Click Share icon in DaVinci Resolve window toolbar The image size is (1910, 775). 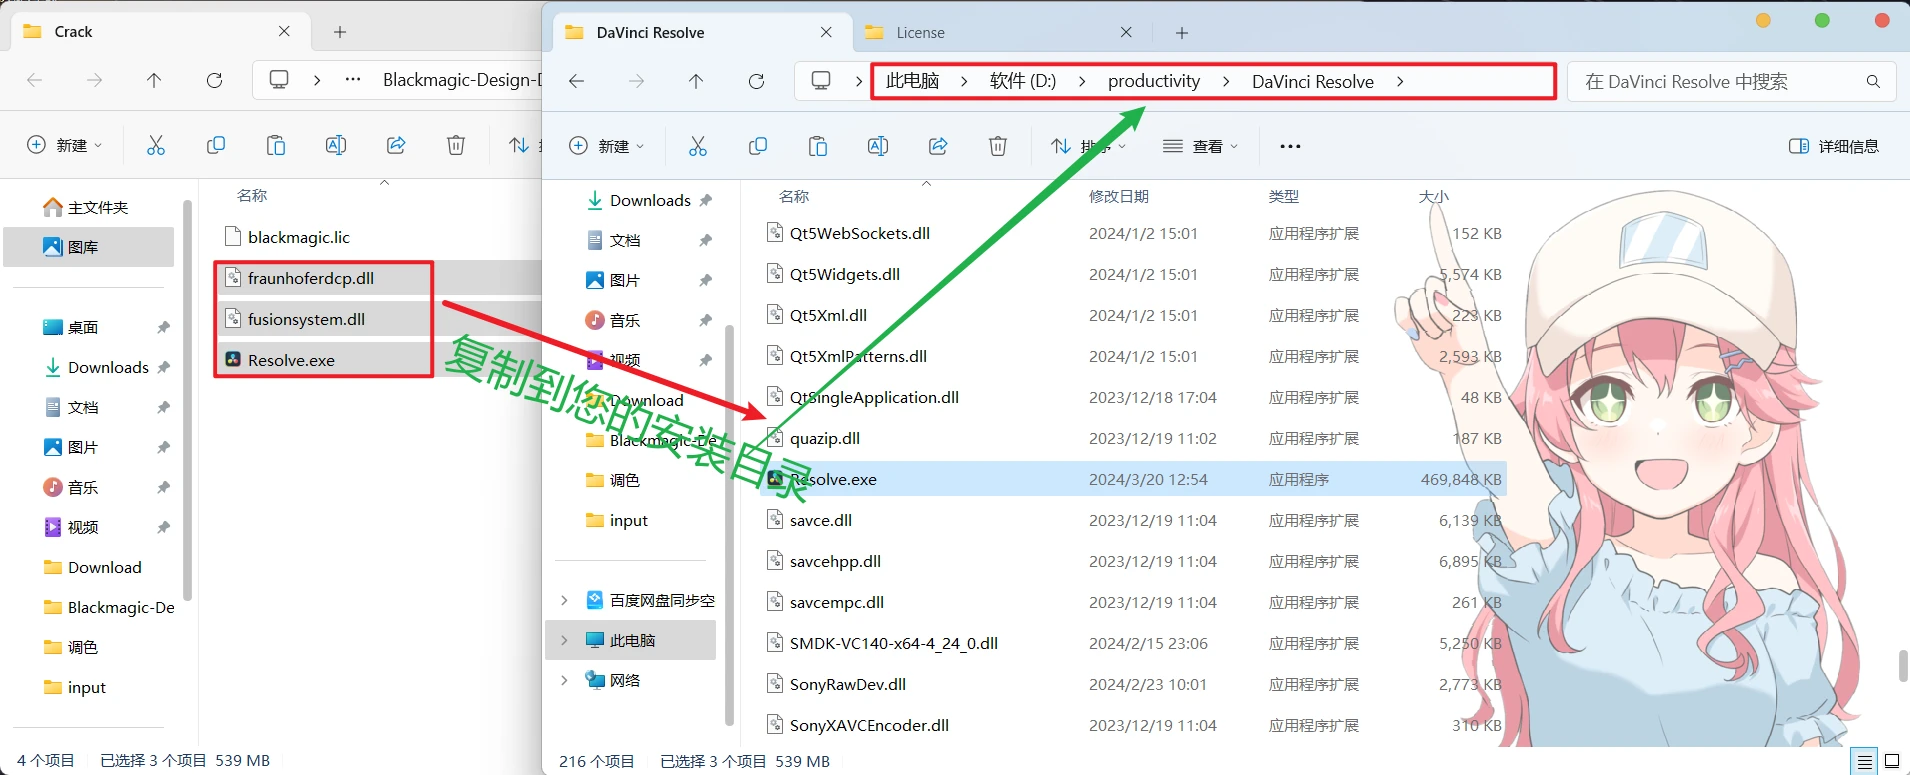[938, 146]
